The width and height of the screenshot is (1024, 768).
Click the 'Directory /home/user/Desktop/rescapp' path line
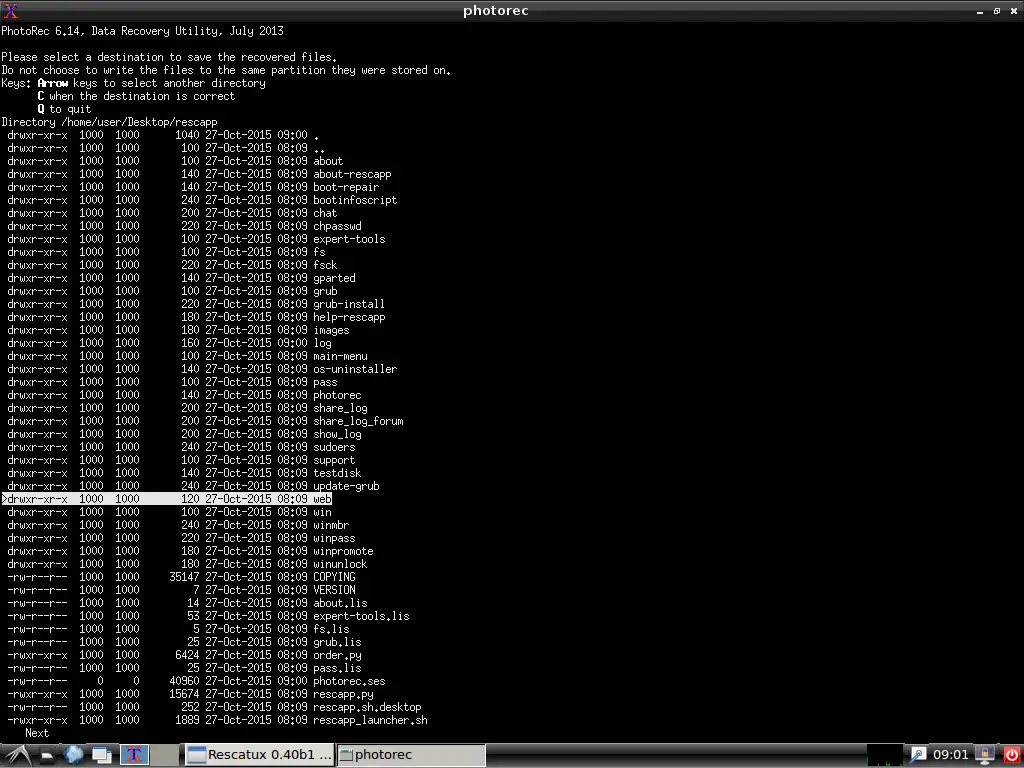coord(110,122)
